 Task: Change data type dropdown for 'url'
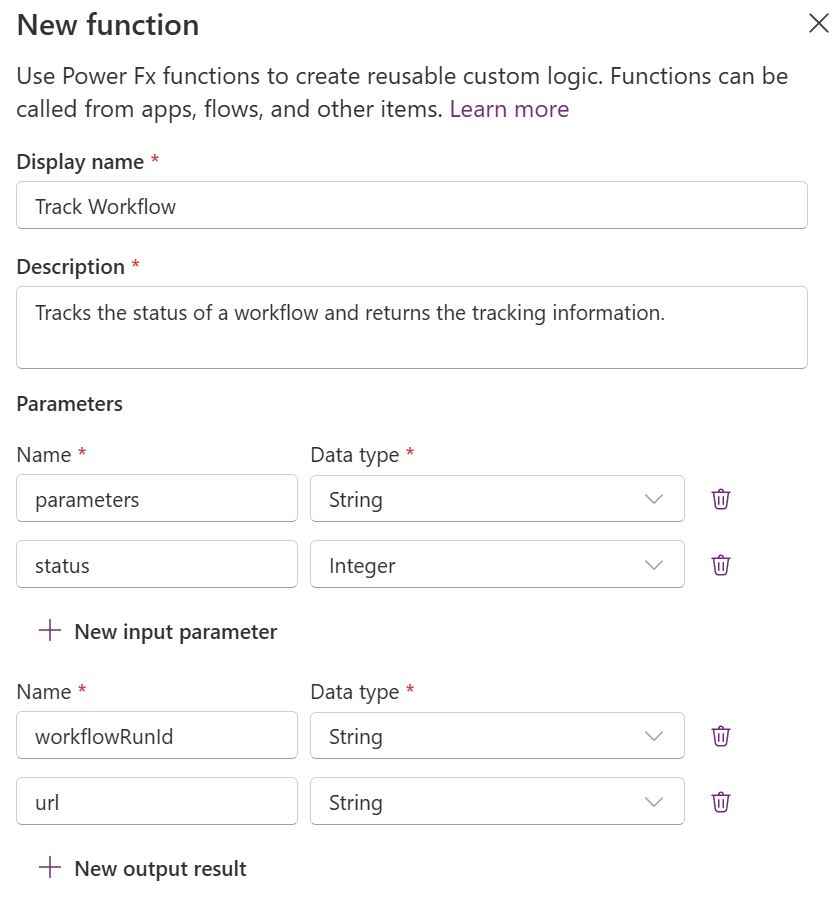(497, 802)
